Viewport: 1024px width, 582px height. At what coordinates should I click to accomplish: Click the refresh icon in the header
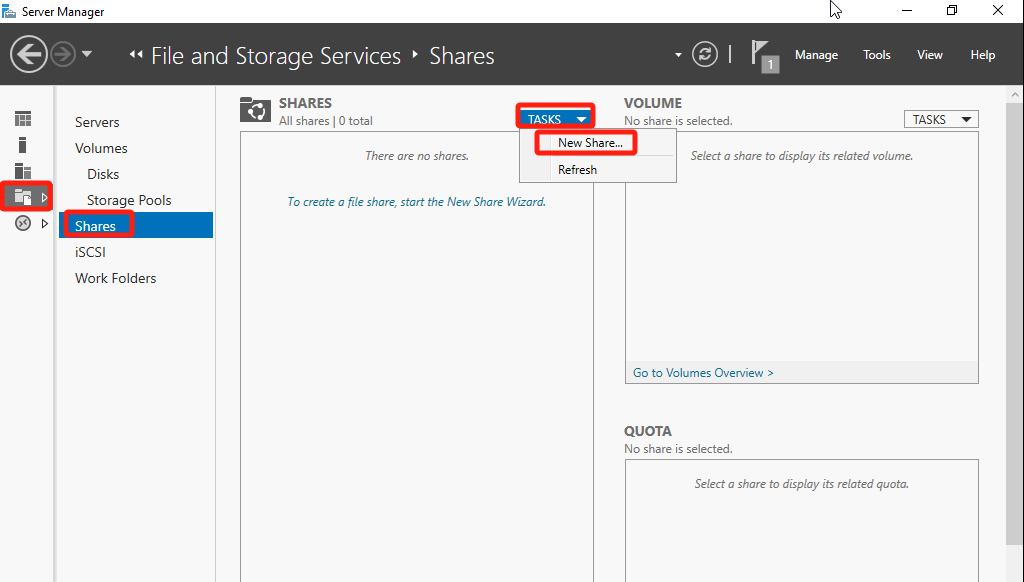coord(705,54)
